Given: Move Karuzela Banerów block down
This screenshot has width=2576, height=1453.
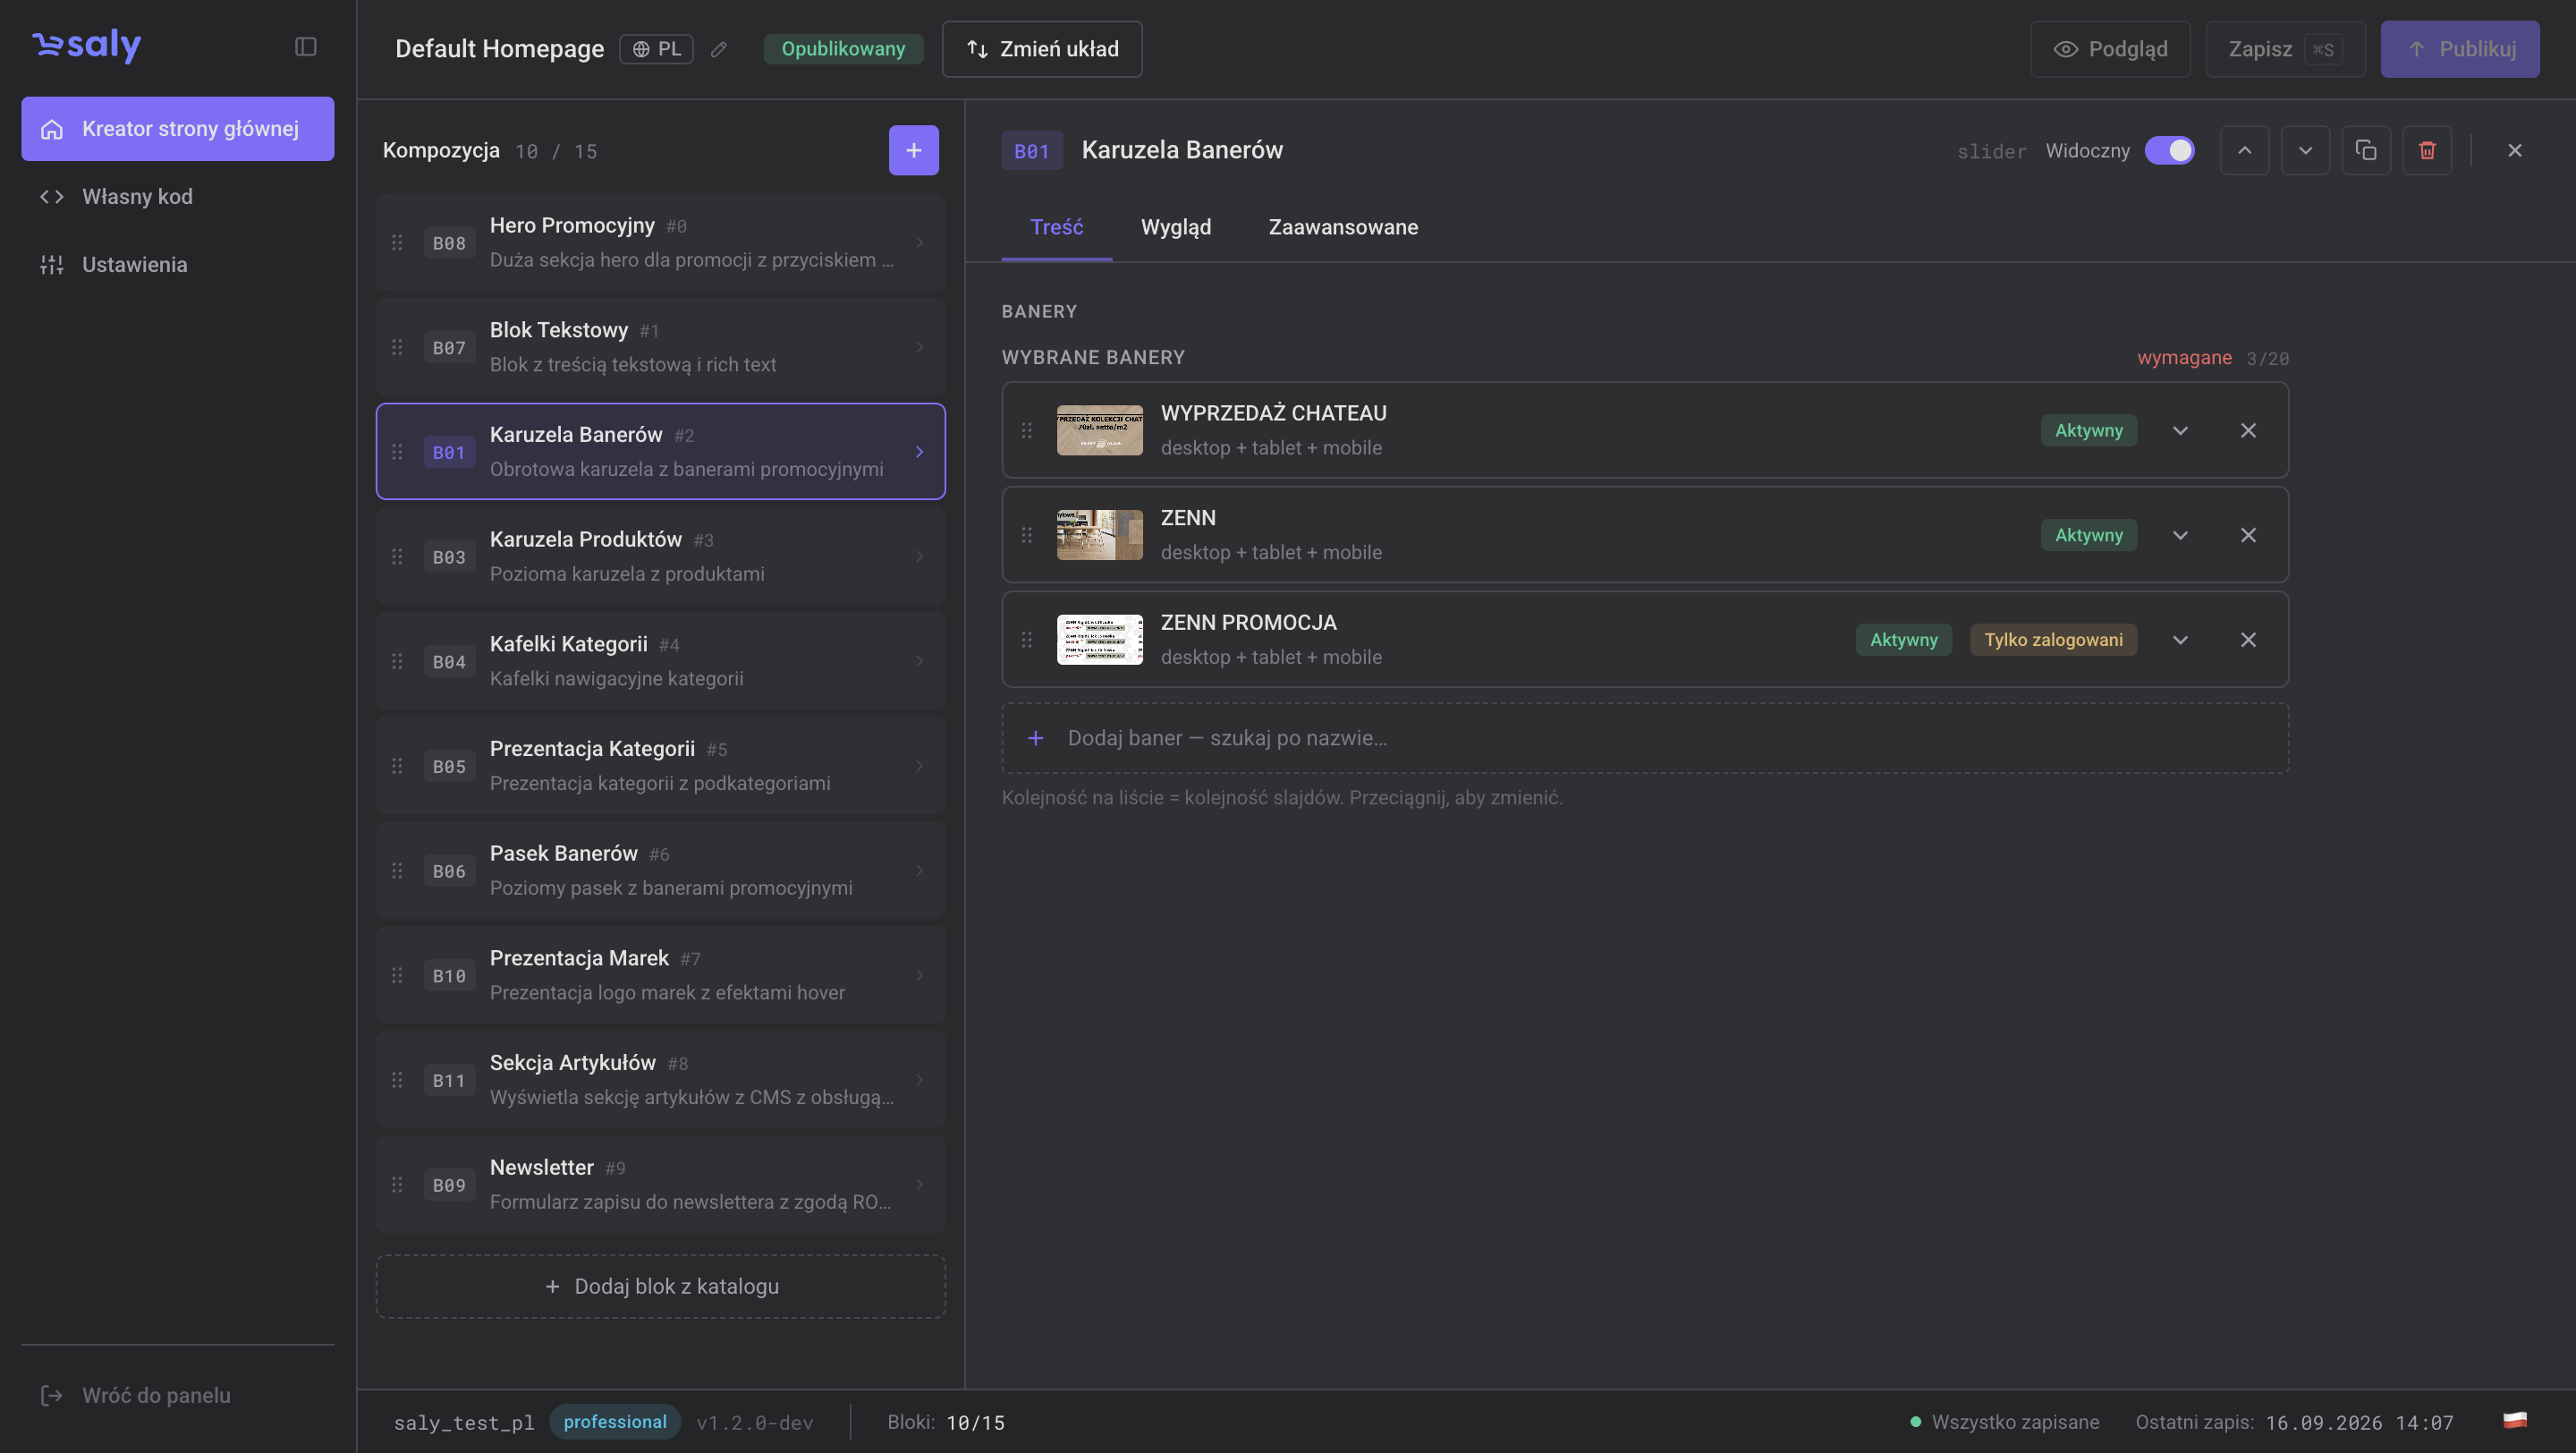Looking at the screenshot, I should pyautogui.click(x=2305, y=150).
